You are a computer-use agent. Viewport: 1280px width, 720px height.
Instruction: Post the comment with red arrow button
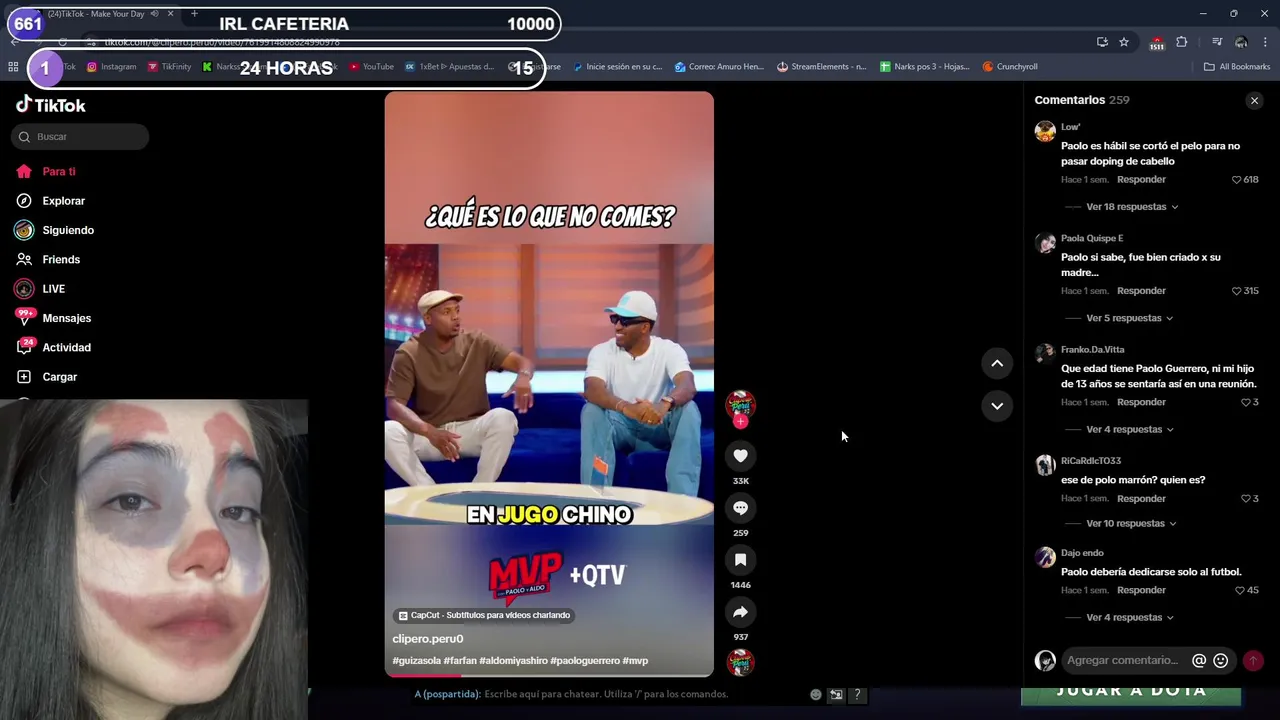click(1252, 661)
